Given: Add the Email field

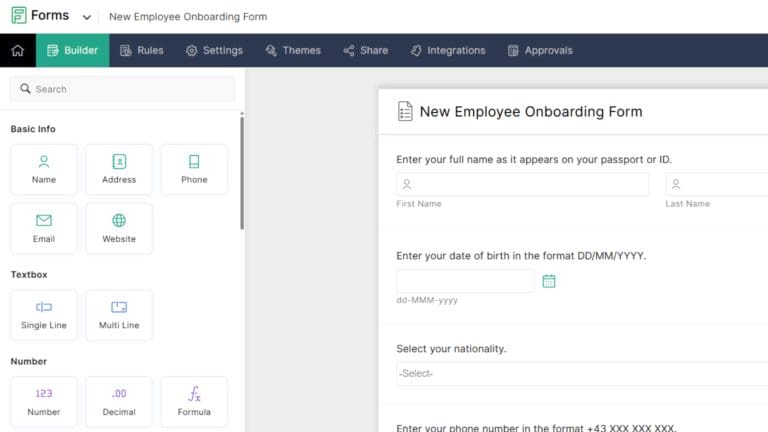Looking at the screenshot, I should 44,229.
